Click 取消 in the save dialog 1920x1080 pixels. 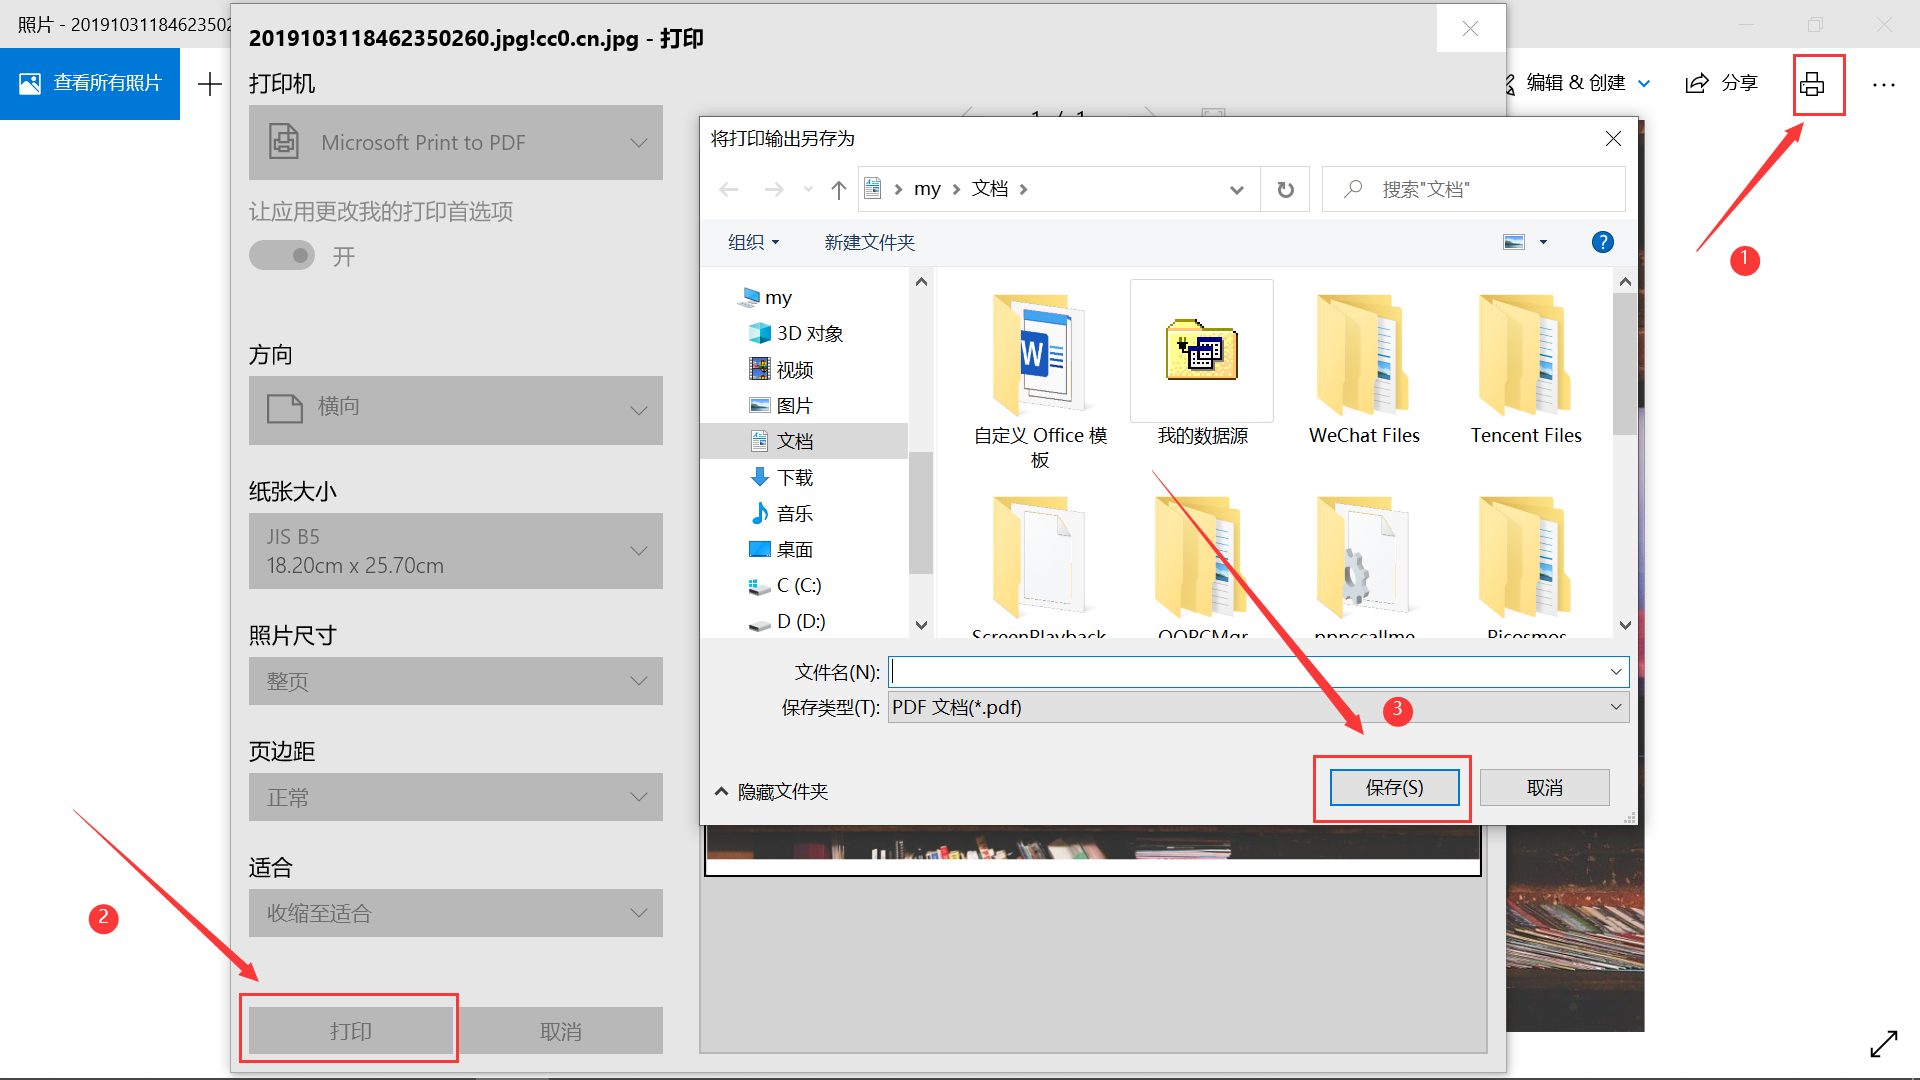point(1544,788)
